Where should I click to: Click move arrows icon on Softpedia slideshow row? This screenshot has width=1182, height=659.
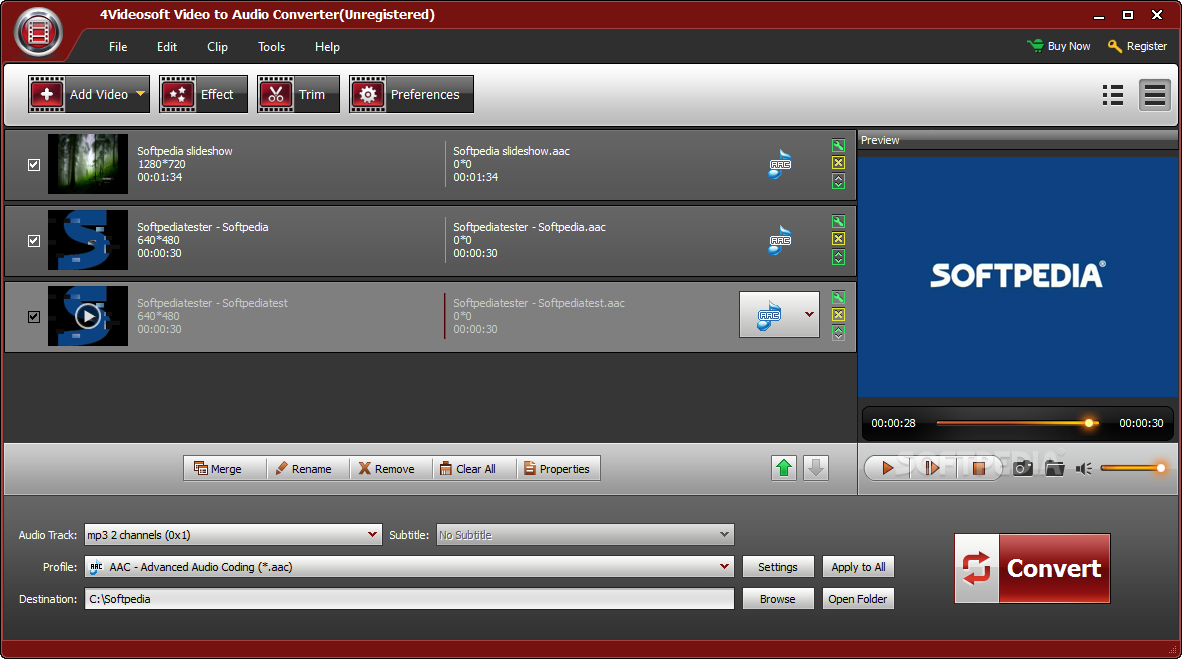click(x=838, y=181)
